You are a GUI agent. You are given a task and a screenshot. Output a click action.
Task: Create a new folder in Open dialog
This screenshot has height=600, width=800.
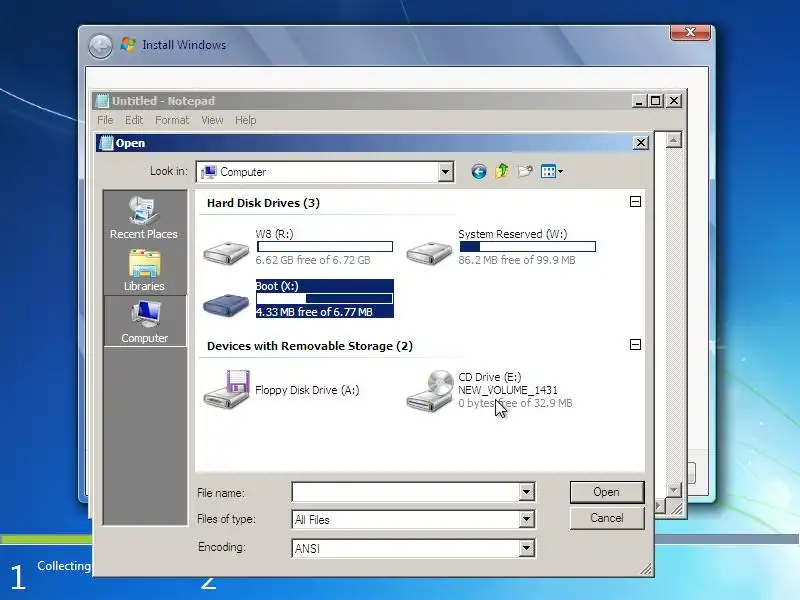tap(525, 171)
